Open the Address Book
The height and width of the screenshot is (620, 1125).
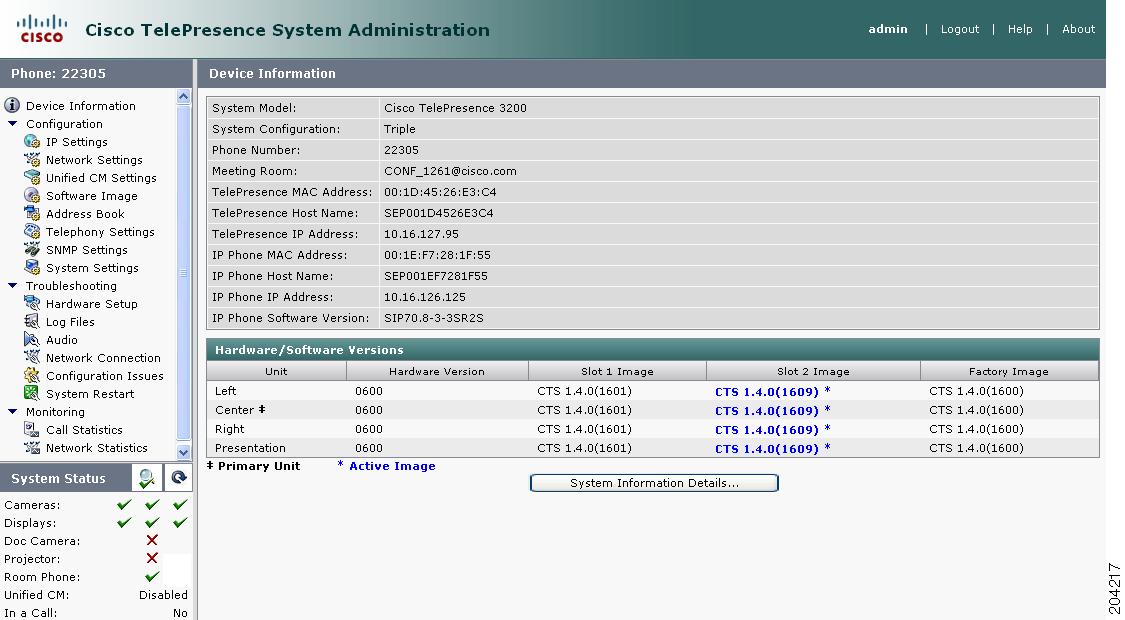pyautogui.click(x=85, y=213)
